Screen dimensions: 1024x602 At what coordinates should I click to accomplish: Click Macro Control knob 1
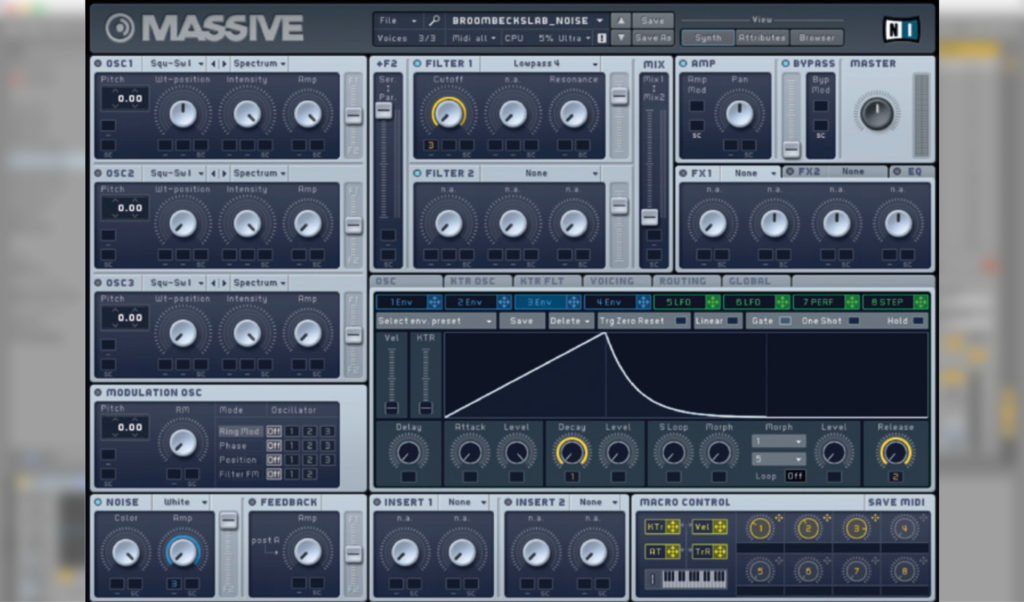(x=761, y=527)
